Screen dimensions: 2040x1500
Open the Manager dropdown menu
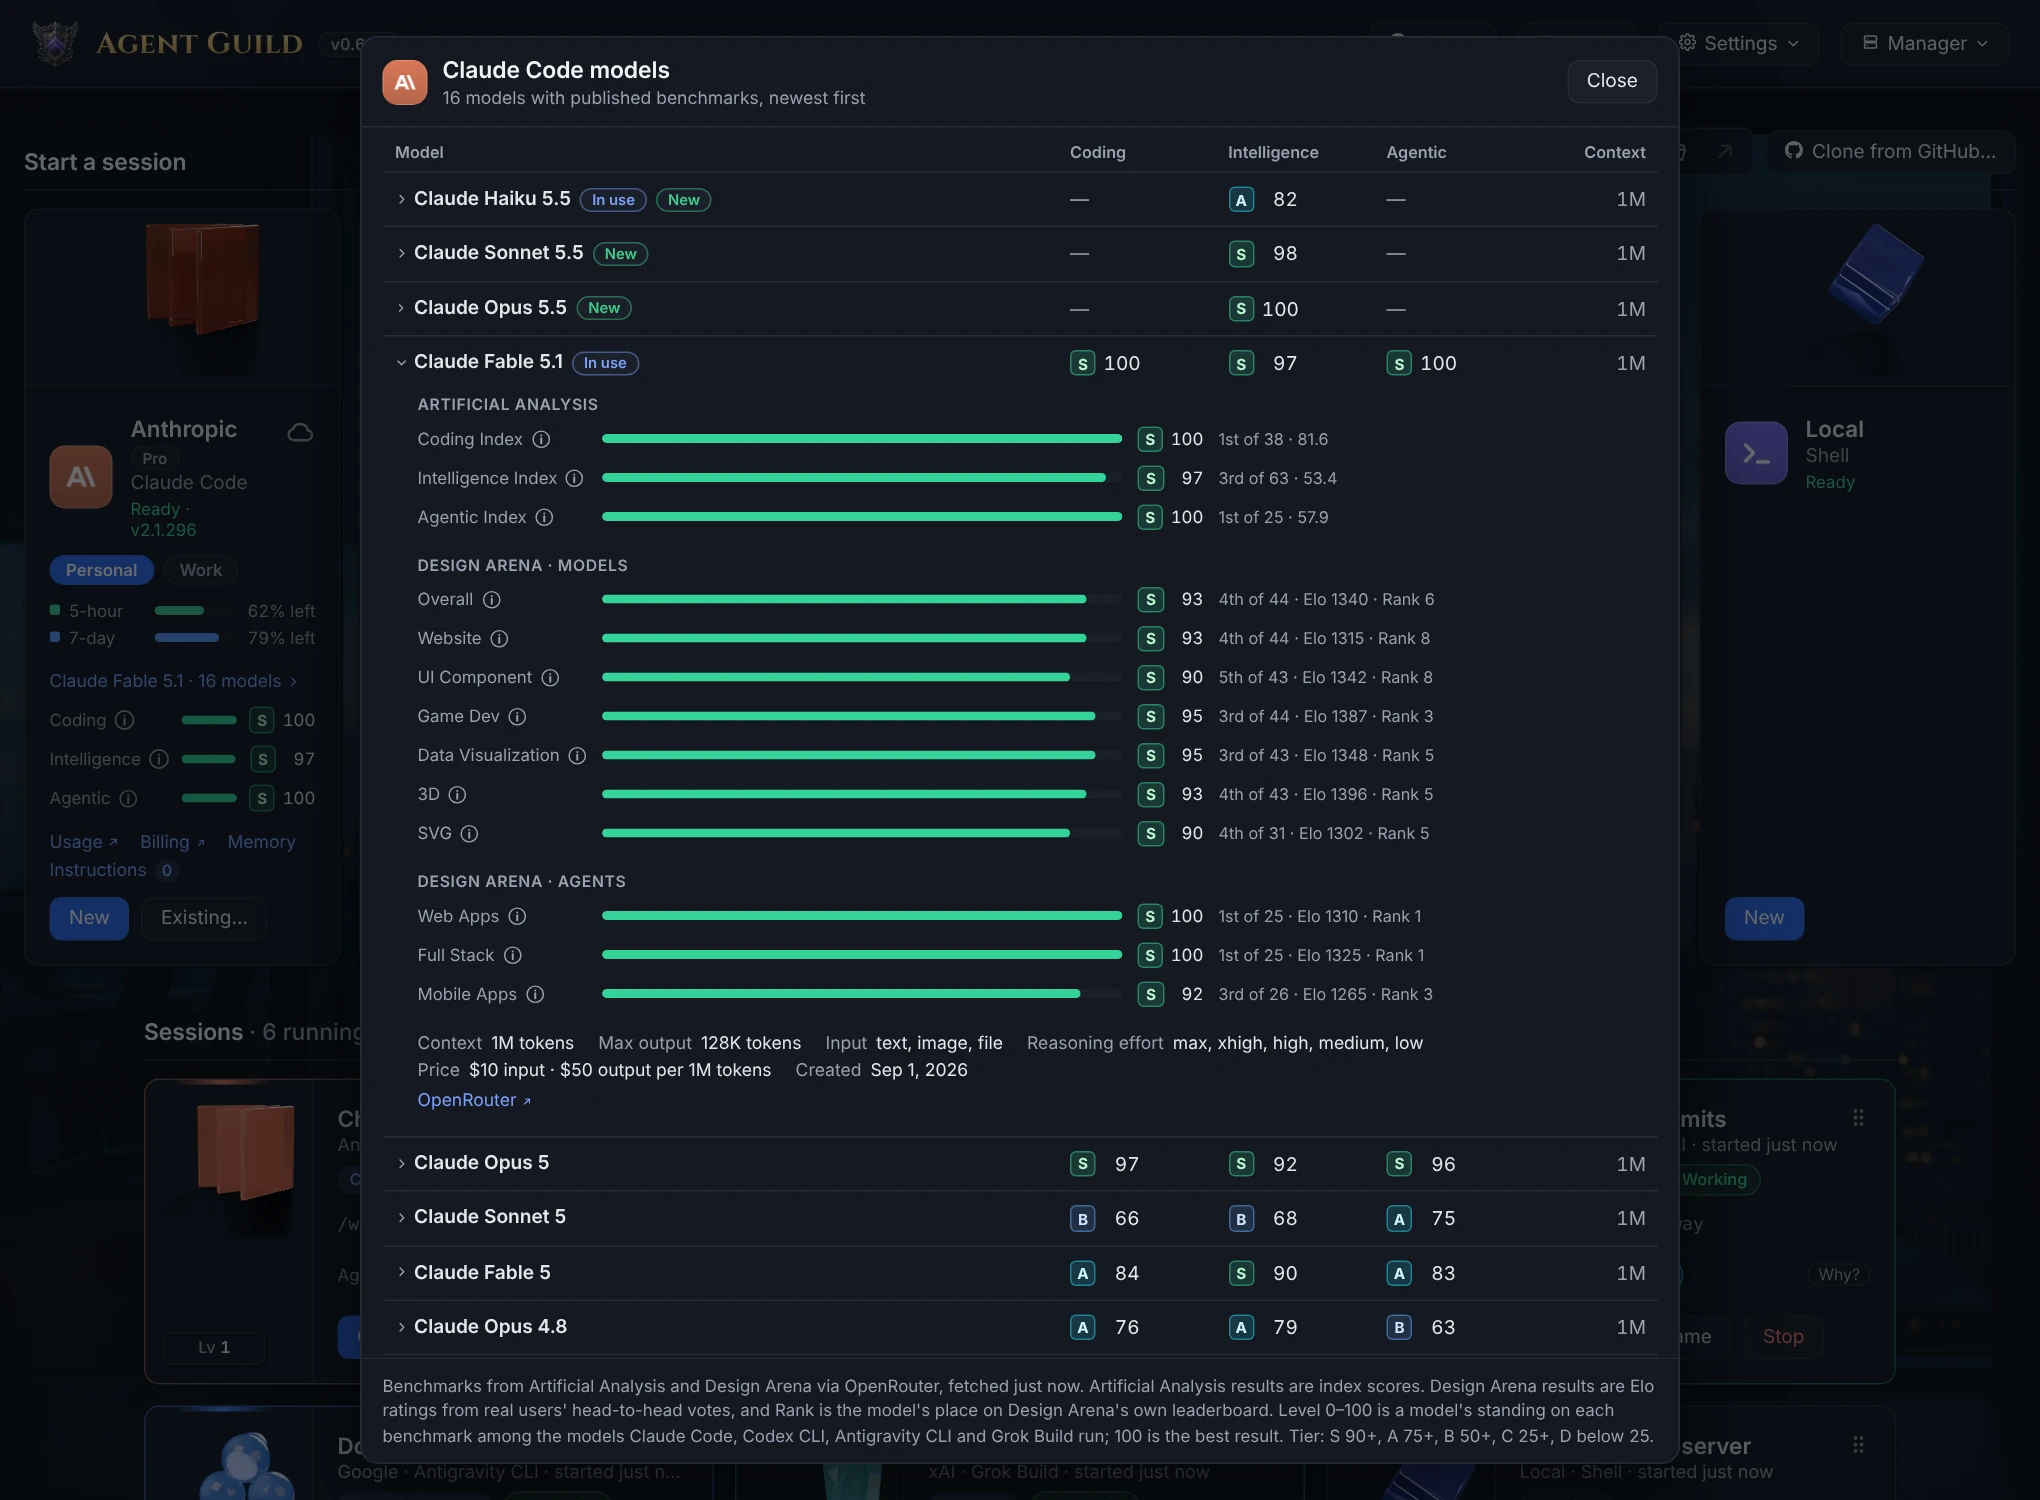pyautogui.click(x=1925, y=43)
